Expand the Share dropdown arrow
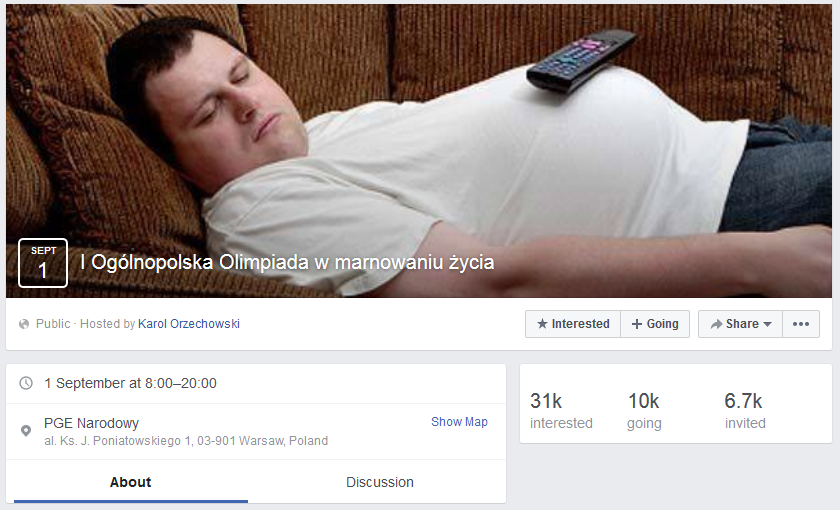 767,324
